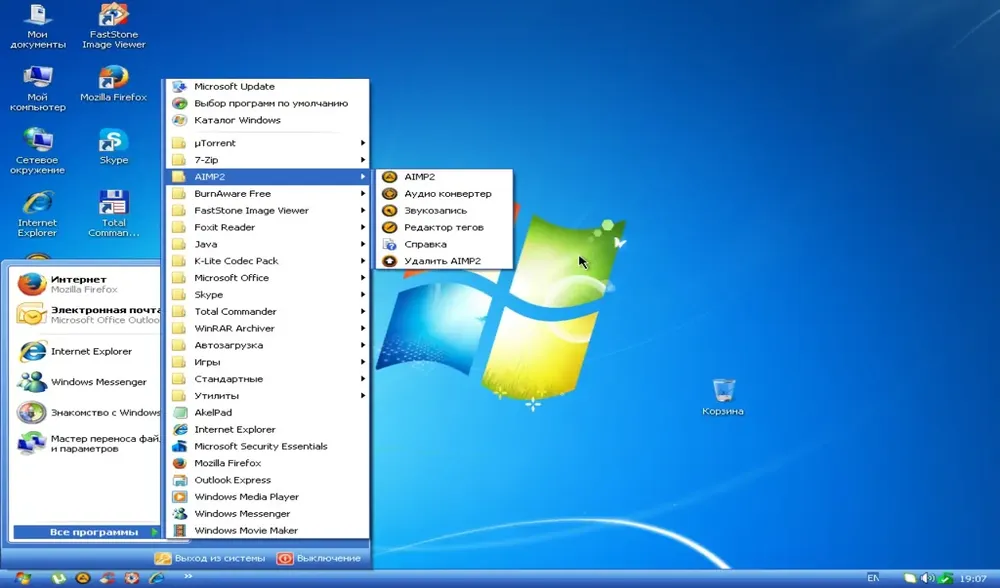Open Total Commander desktop shortcut
The height and width of the screenshot is (588, 1000).
pyautogui.click(x=114, y=214)
